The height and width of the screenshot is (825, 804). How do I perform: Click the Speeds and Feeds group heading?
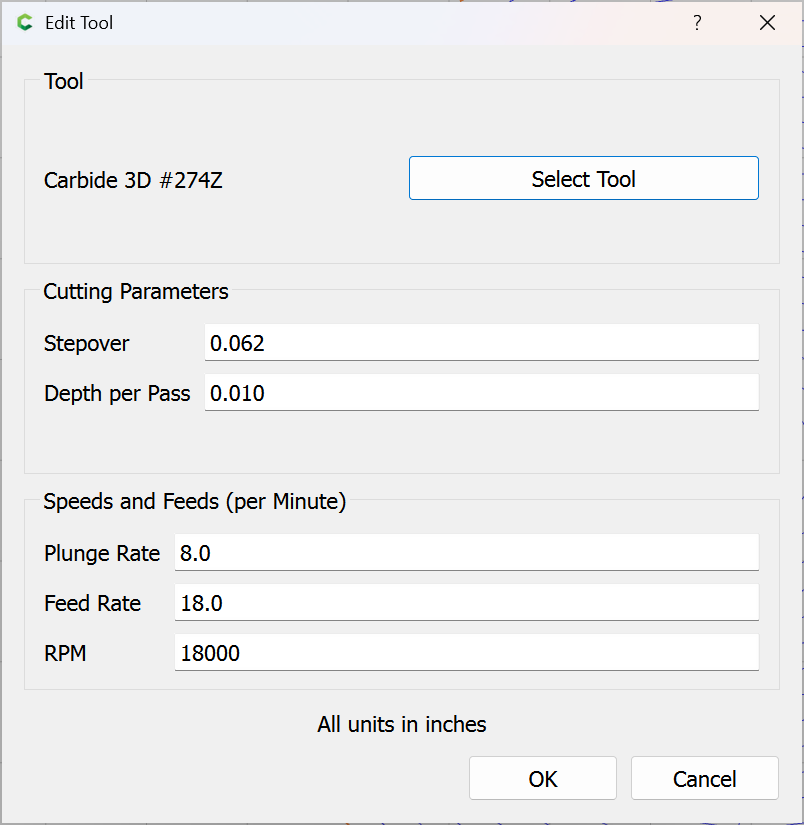pyautogui.click(x=195, y=502)
